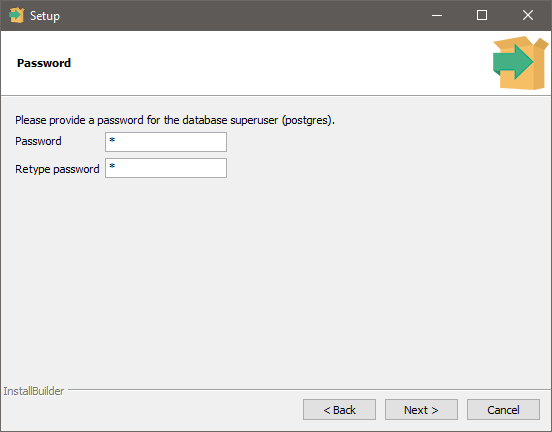Maximize the Setup window
Screen dimensions: 552x432
click(x=482, y=15)
